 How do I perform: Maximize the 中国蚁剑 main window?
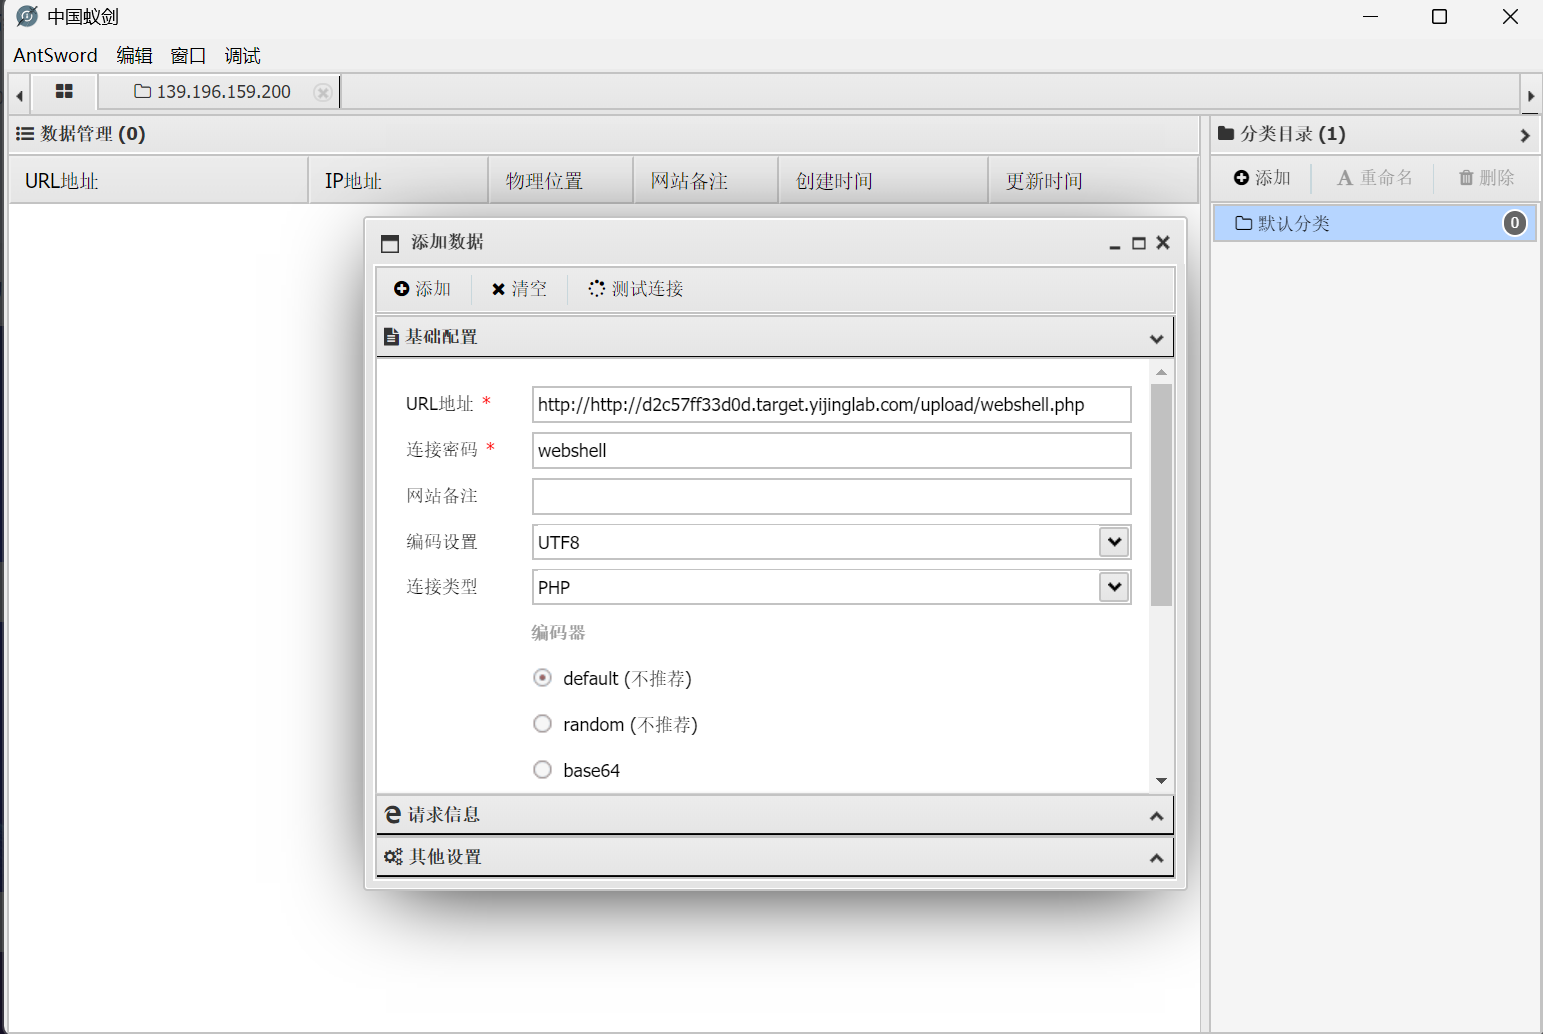click(x=1439, y=17)
